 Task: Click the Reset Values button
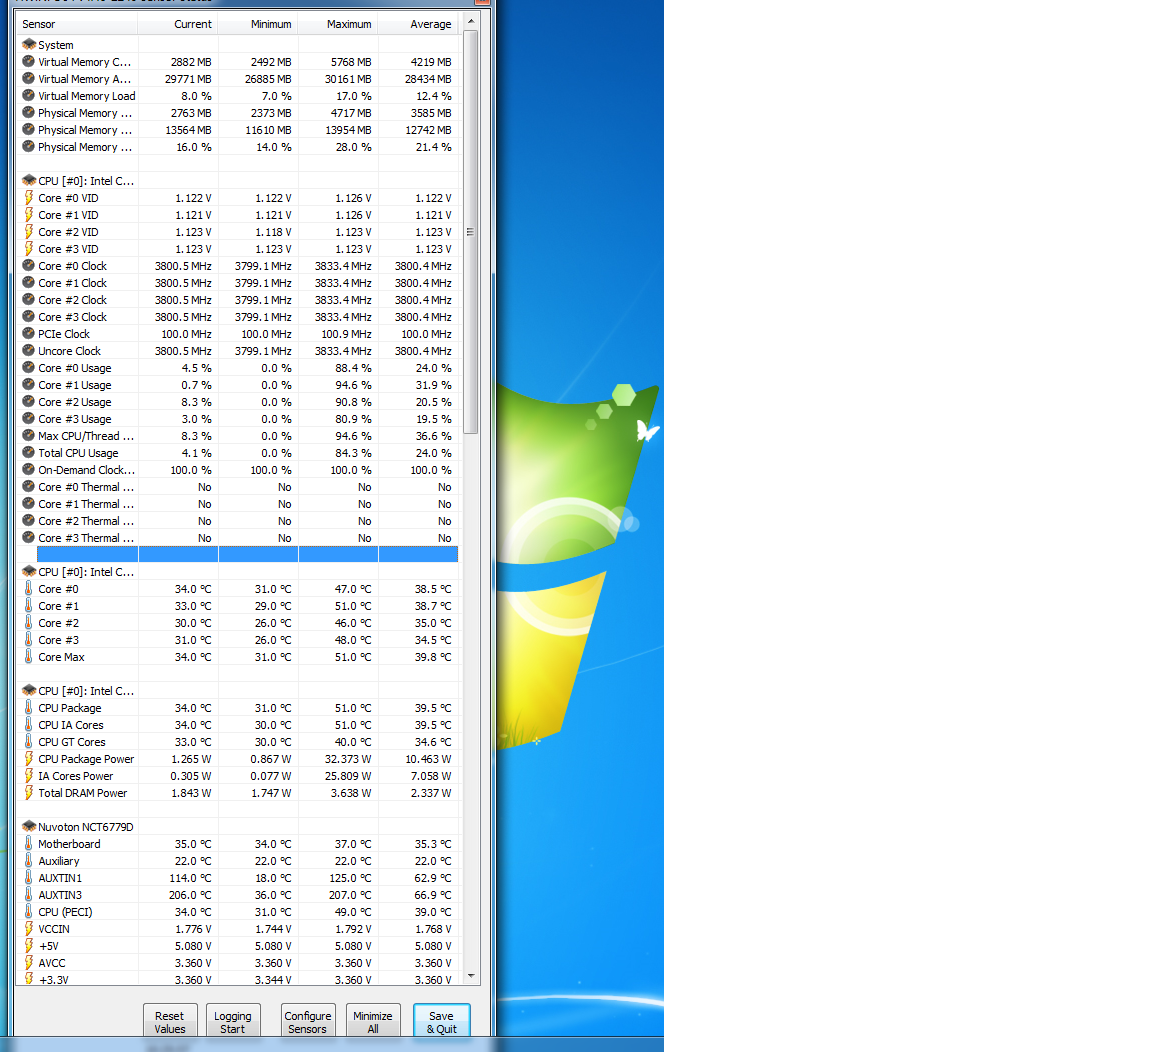pos(170,1022)
